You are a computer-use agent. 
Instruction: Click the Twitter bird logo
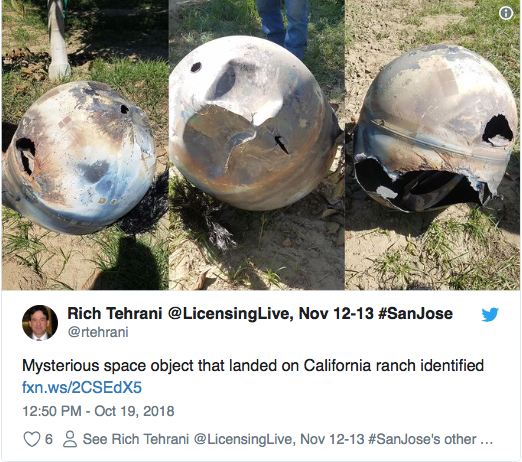click(490, 314)
